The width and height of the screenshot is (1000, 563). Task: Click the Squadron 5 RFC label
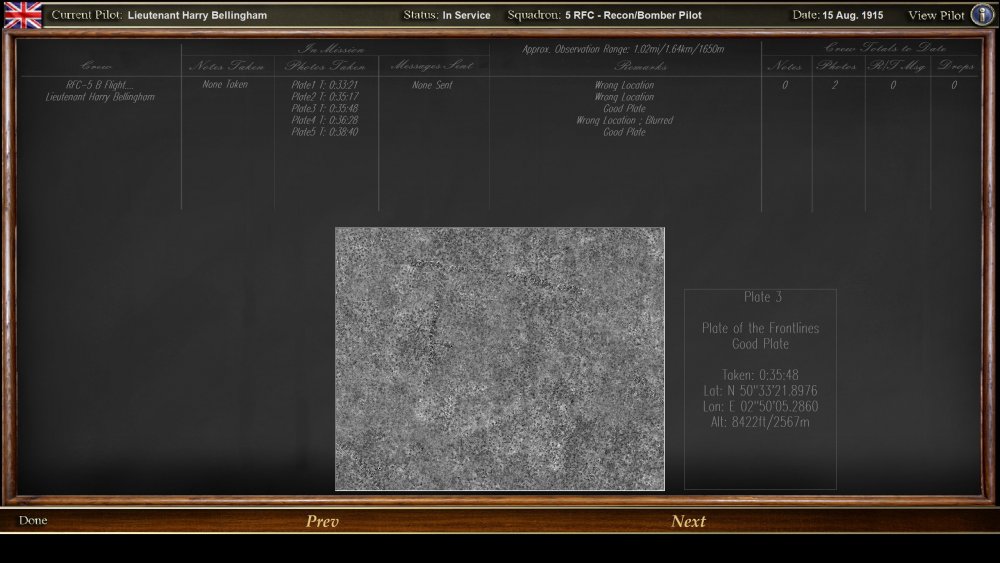click(x=633, y=16)
